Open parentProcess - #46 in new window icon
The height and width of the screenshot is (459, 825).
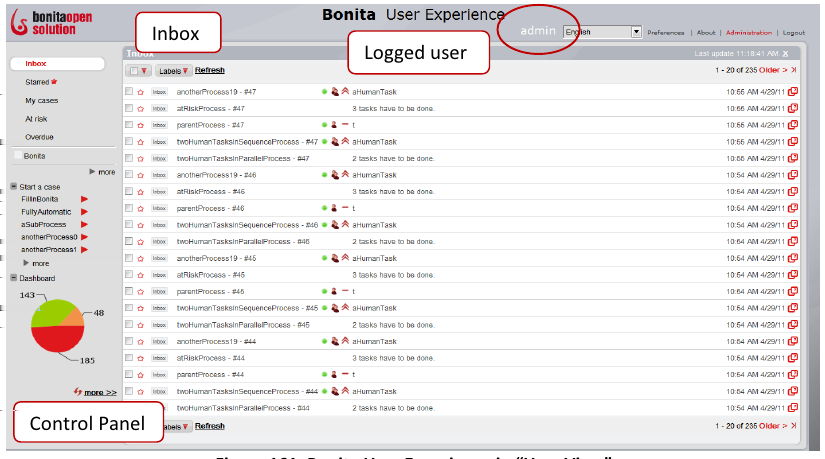coord(793,208)
